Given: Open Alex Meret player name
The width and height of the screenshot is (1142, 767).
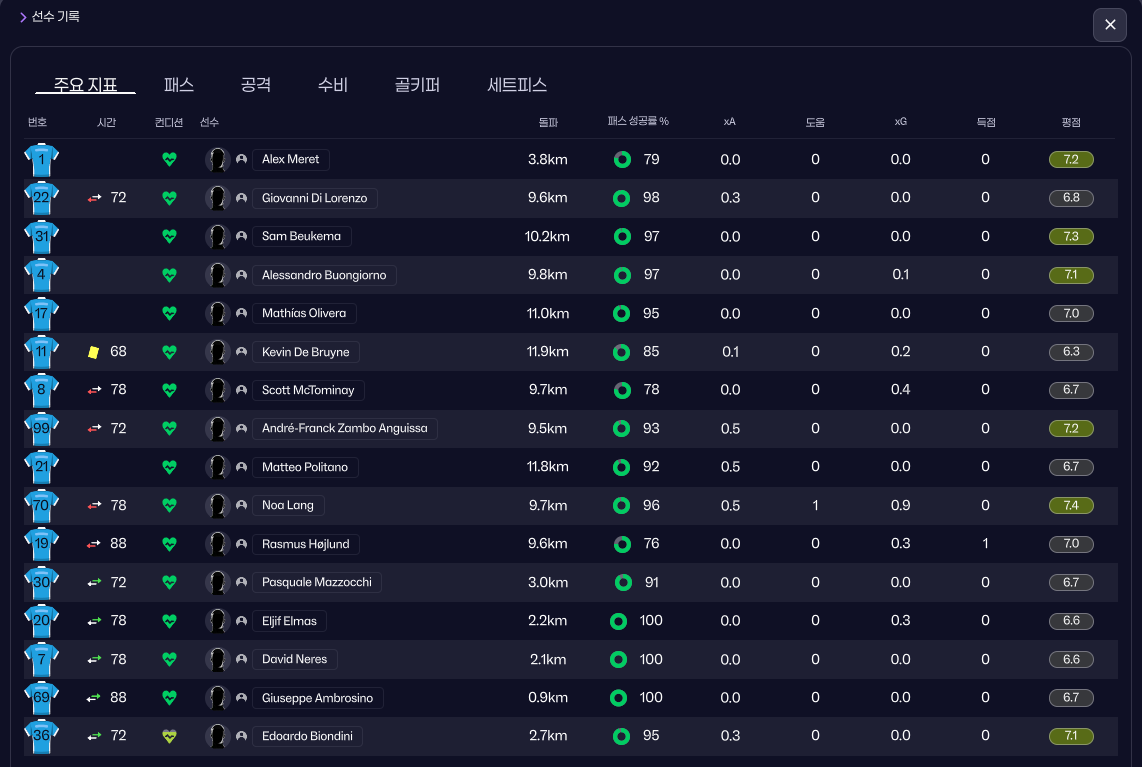Looking at the screenshot, I should tap(291, 160).
